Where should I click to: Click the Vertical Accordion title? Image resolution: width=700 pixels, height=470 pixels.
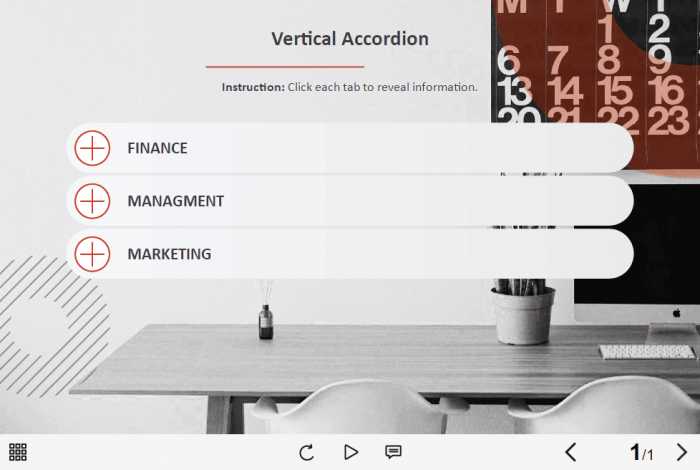(350, 39)
